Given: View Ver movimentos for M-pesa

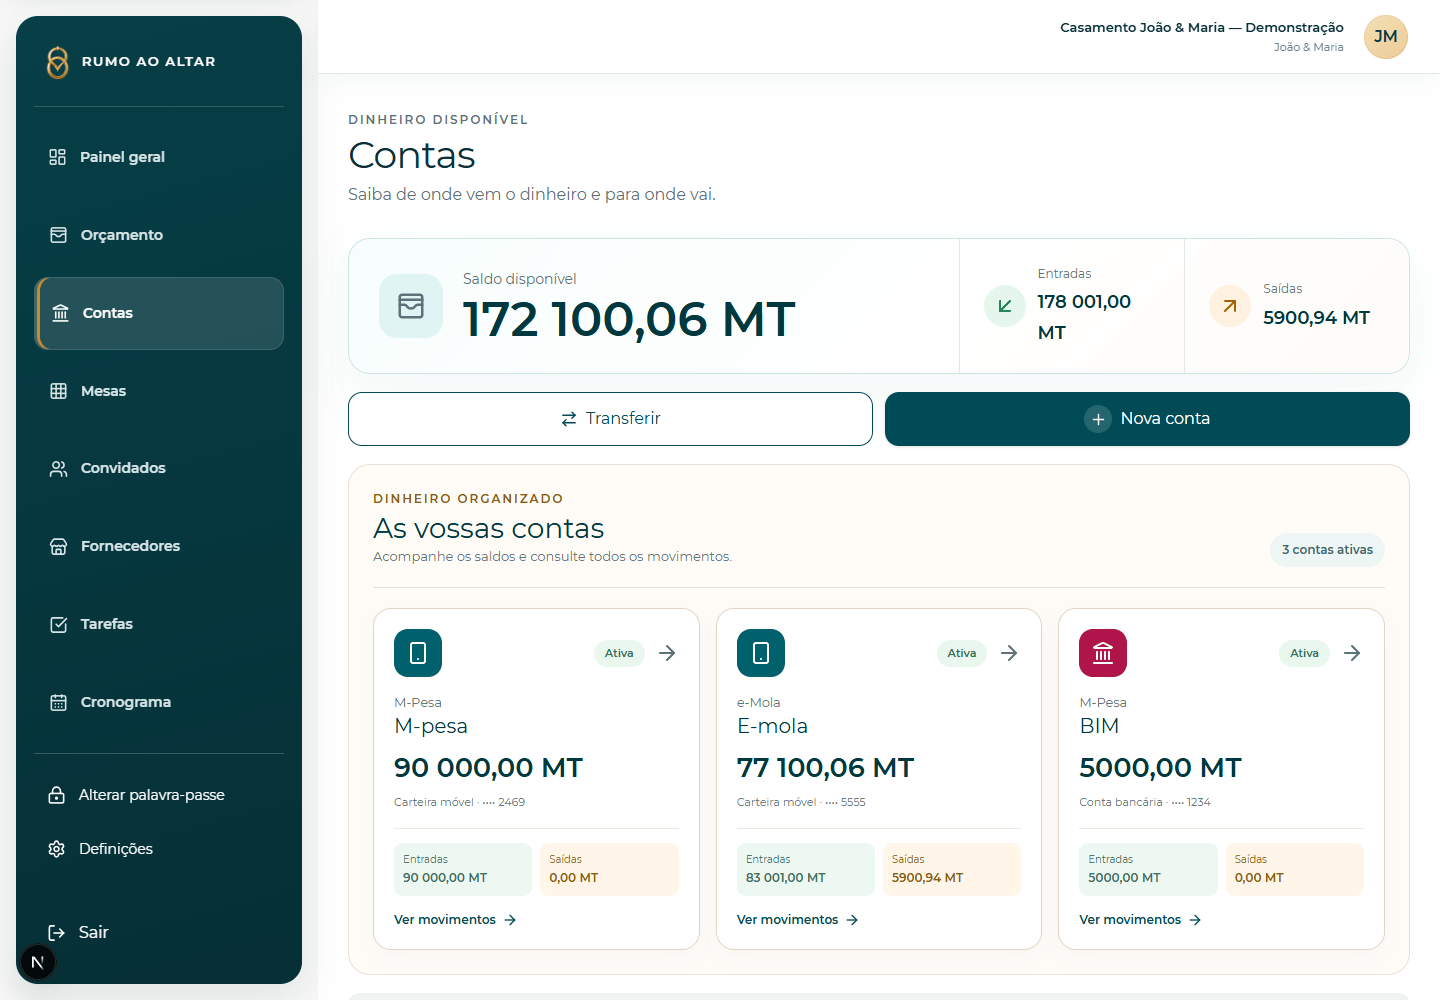Looking at the screenshot, I should pyautogui.click(x=455, y=920).
